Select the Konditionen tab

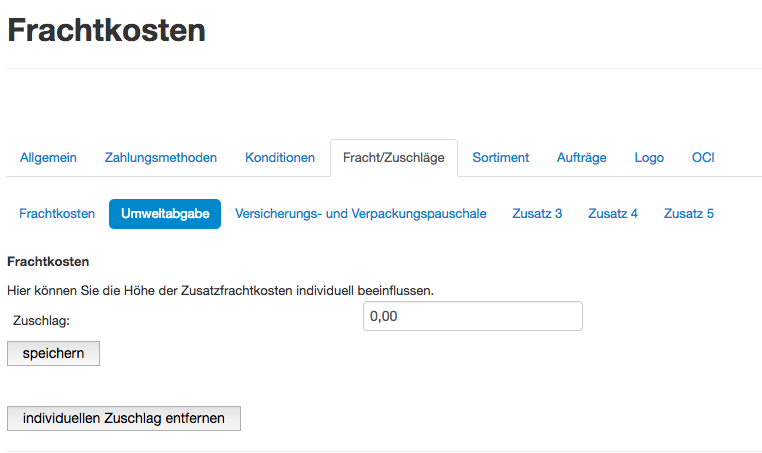coord(280,158)
